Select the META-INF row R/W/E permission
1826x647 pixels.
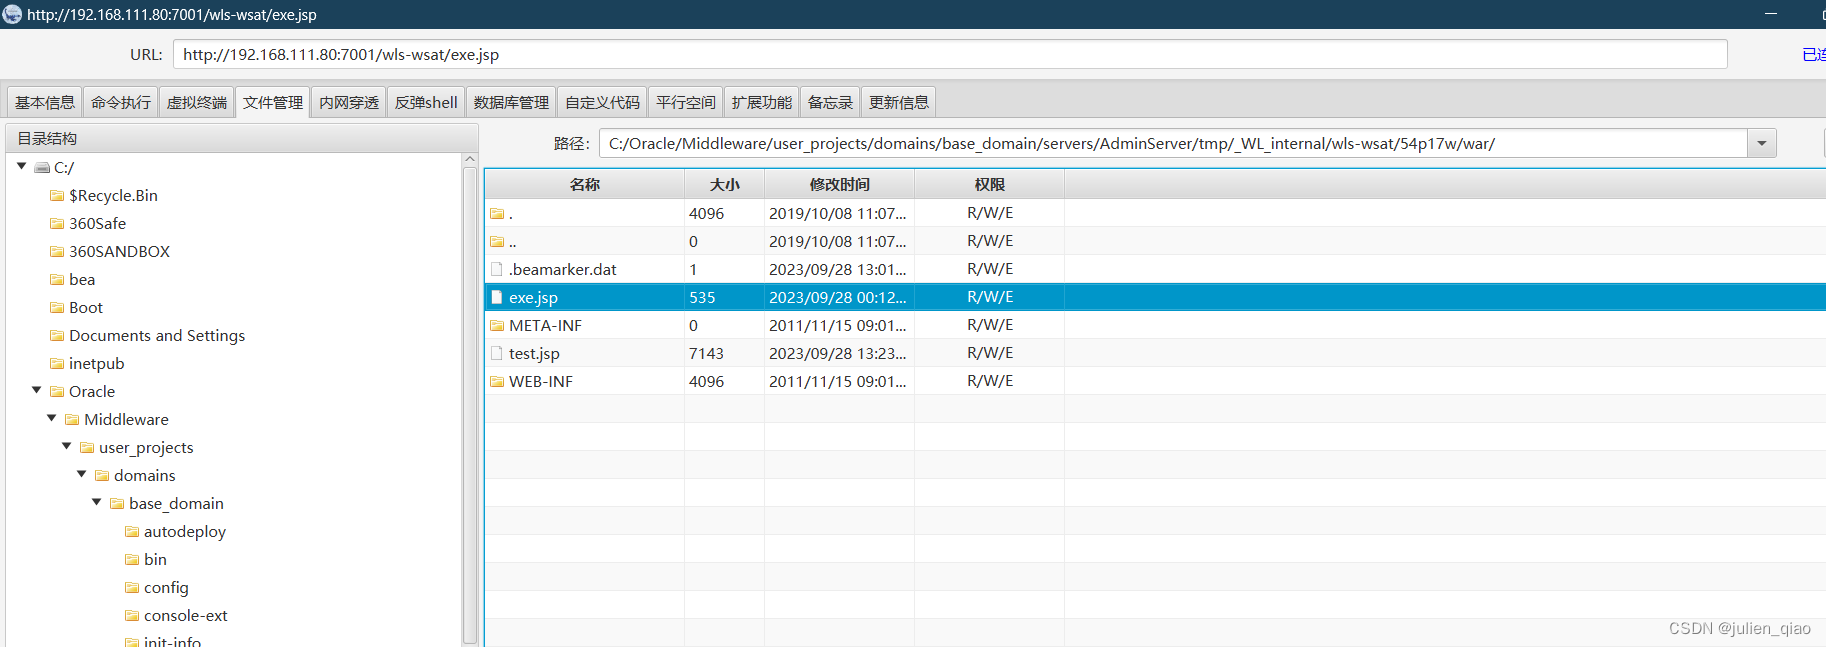(x=990, y=325)
